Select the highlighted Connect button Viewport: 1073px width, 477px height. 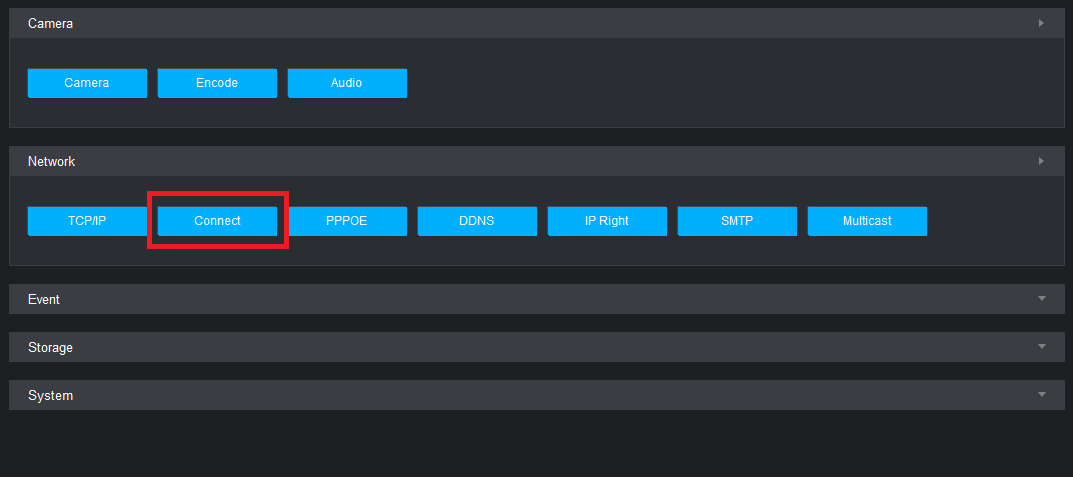pyautogui.click(x=217, y=221)
